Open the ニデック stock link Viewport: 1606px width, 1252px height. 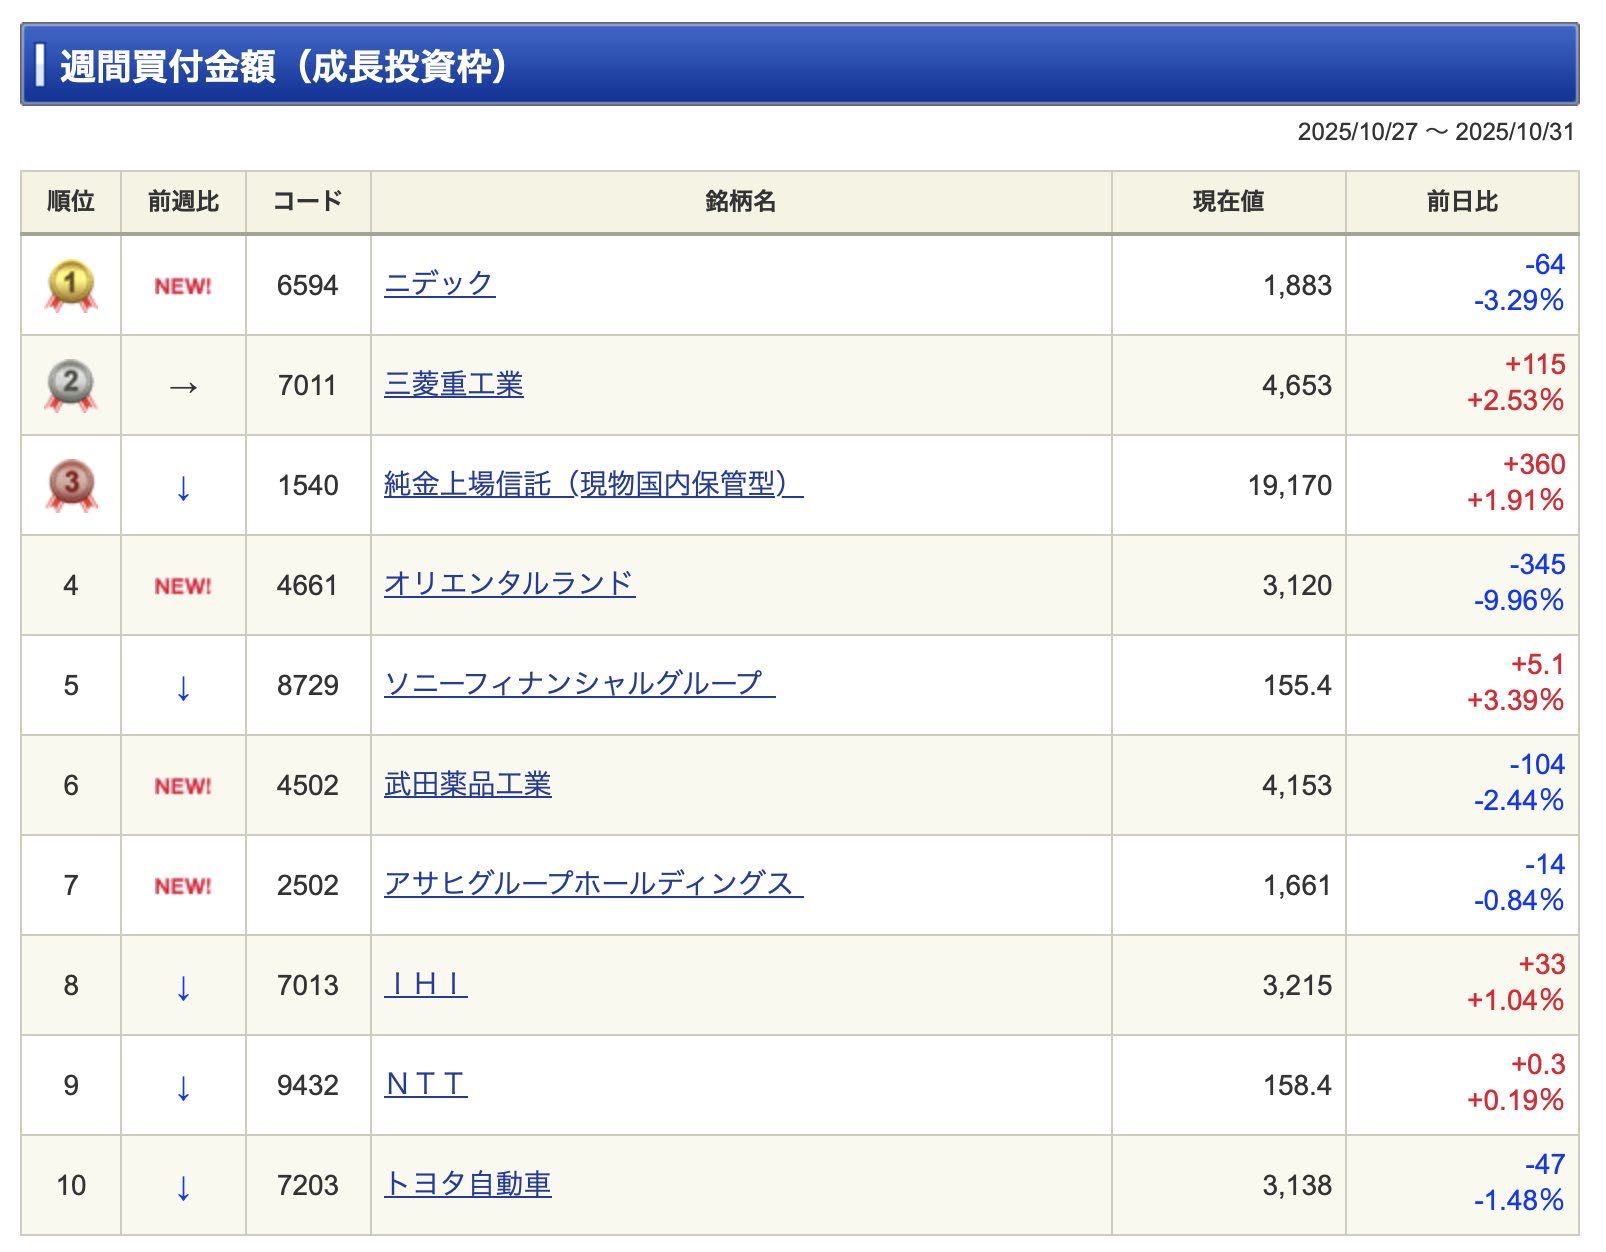[x=439, y=284]
